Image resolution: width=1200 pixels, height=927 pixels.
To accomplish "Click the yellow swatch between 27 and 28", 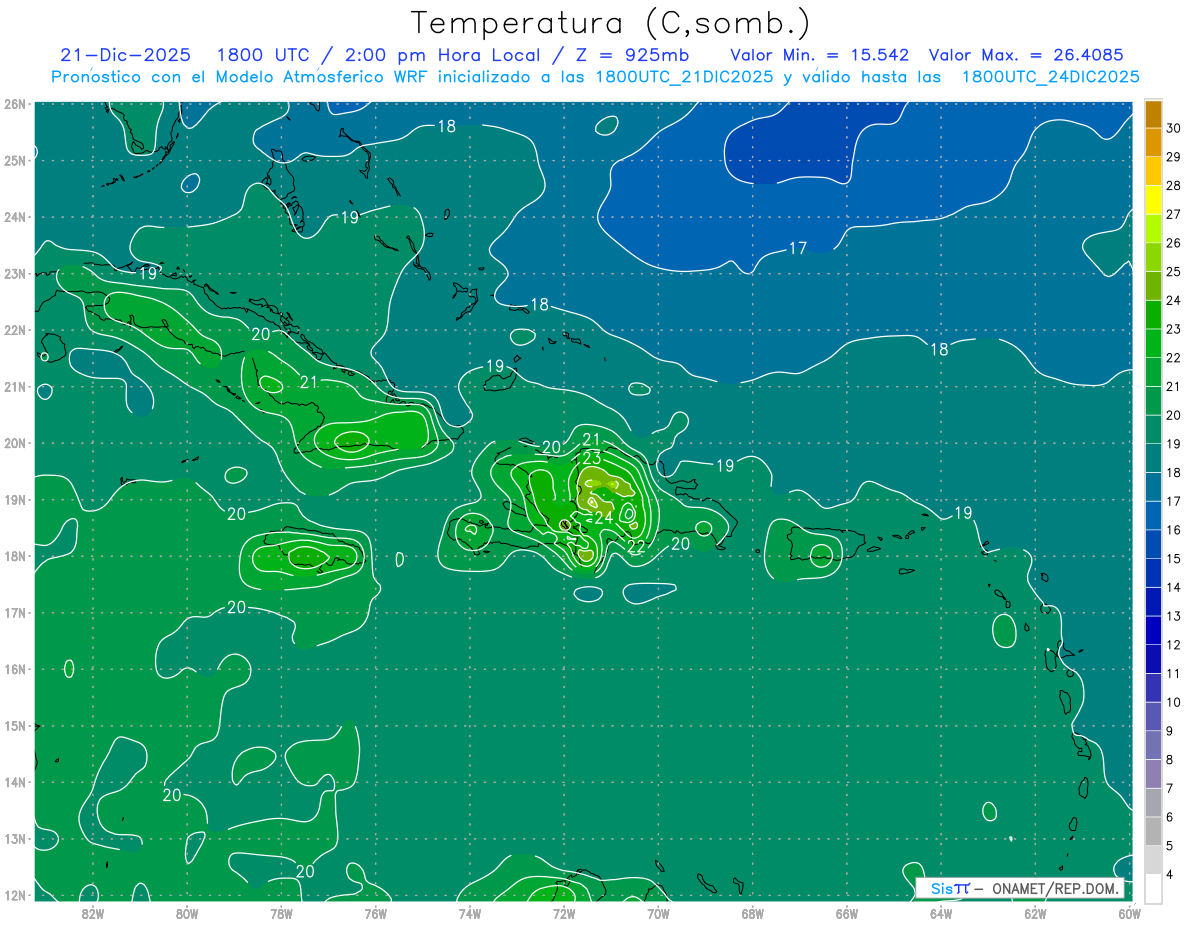I will (1153, 200).
